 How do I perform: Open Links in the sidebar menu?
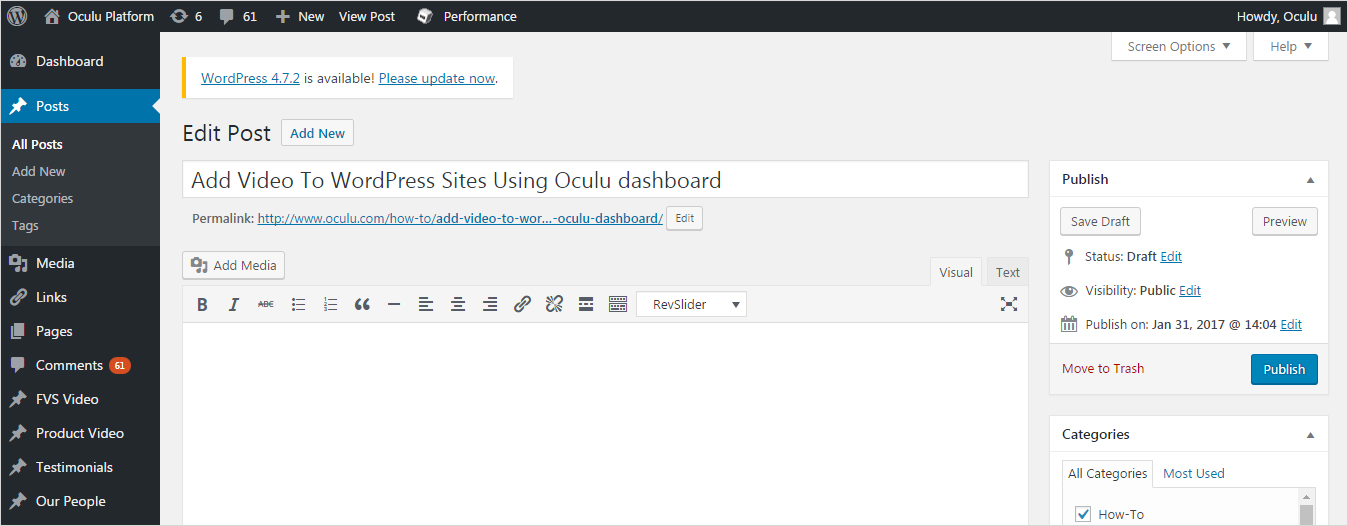[x=80, y=297]
